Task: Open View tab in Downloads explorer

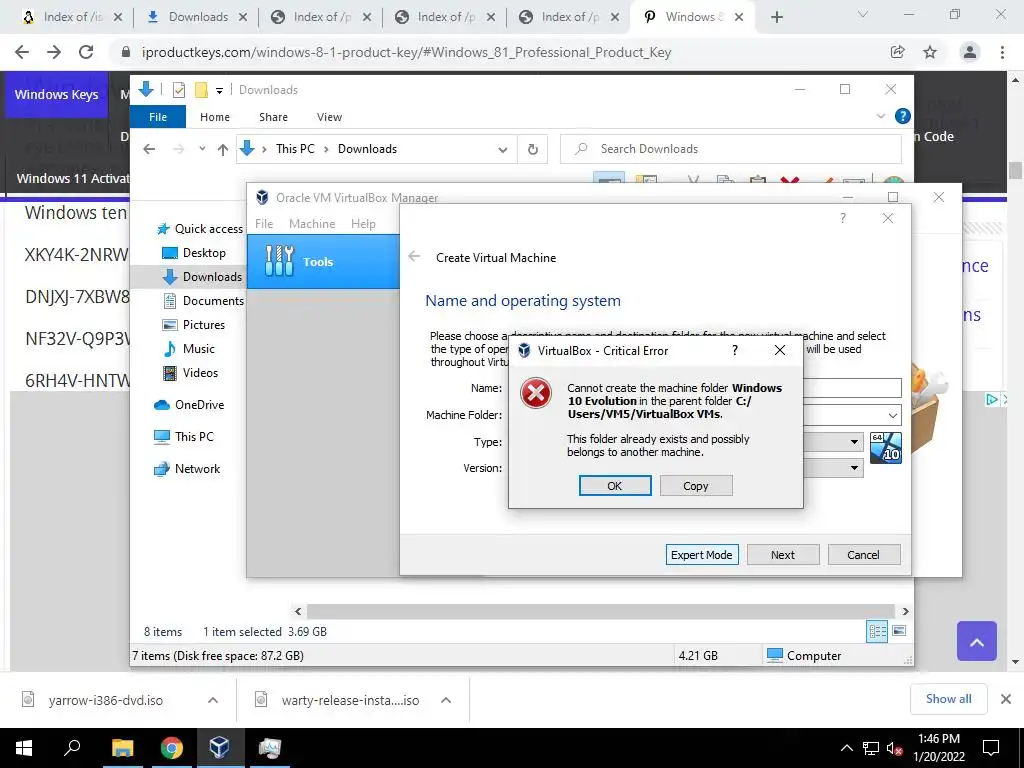Action: click(329, 117)
